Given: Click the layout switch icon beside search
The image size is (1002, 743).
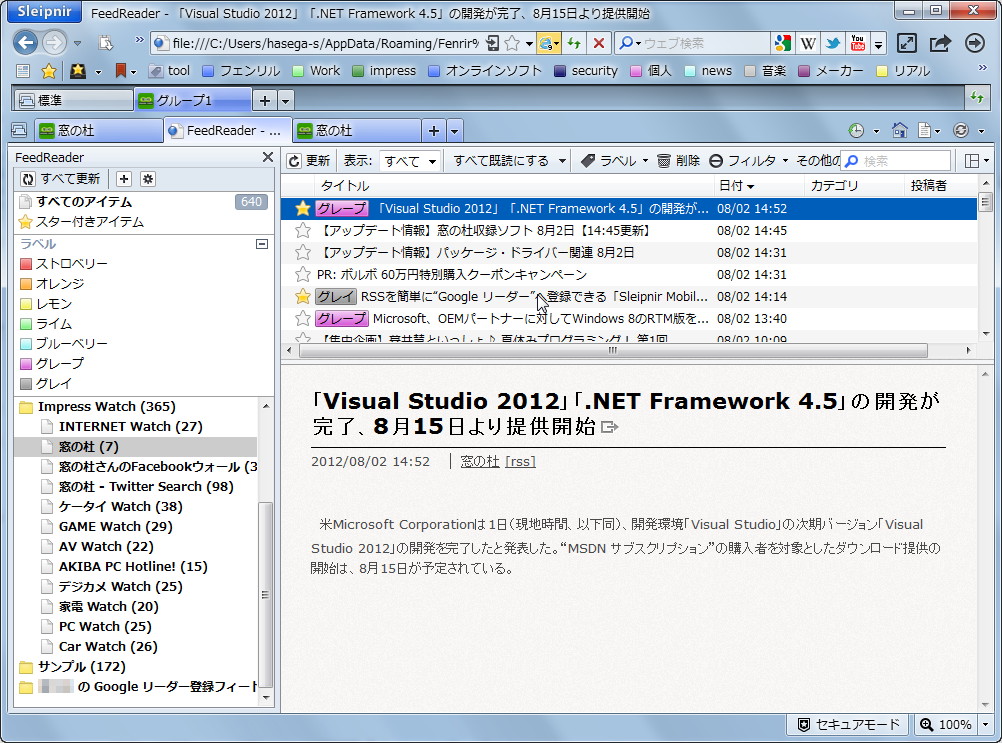Looking at the screenshot, I should tap(971, 160).
